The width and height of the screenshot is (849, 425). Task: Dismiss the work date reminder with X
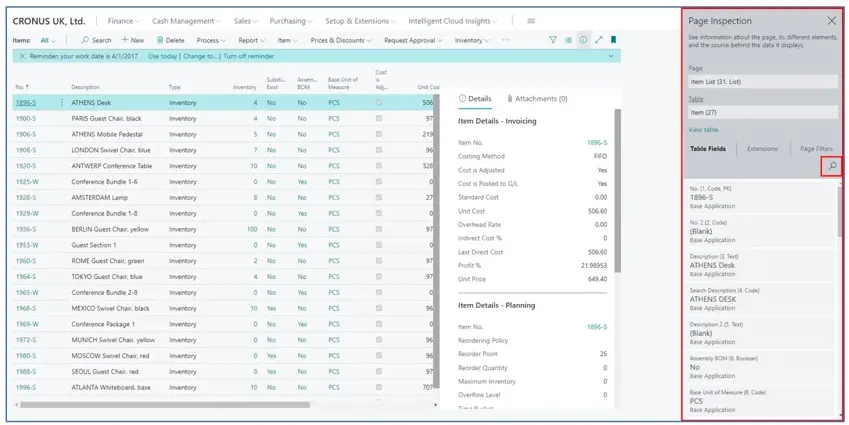coord(22,56)
